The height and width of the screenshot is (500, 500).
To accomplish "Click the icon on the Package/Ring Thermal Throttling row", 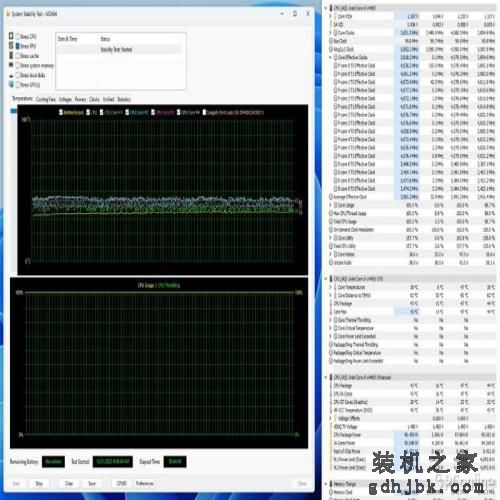I will pyautogui.click(x=331, y=344).
